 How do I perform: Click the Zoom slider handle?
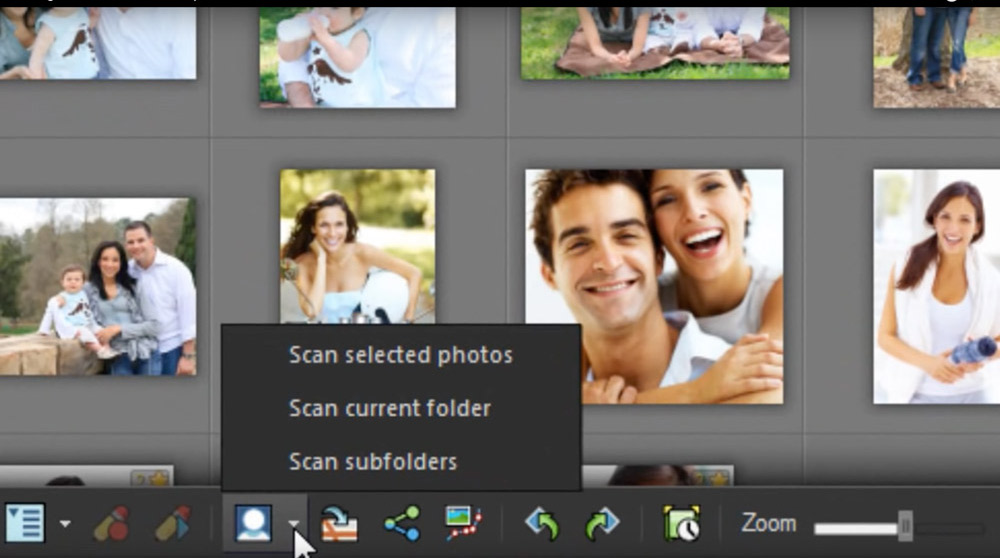coord(905,526)
